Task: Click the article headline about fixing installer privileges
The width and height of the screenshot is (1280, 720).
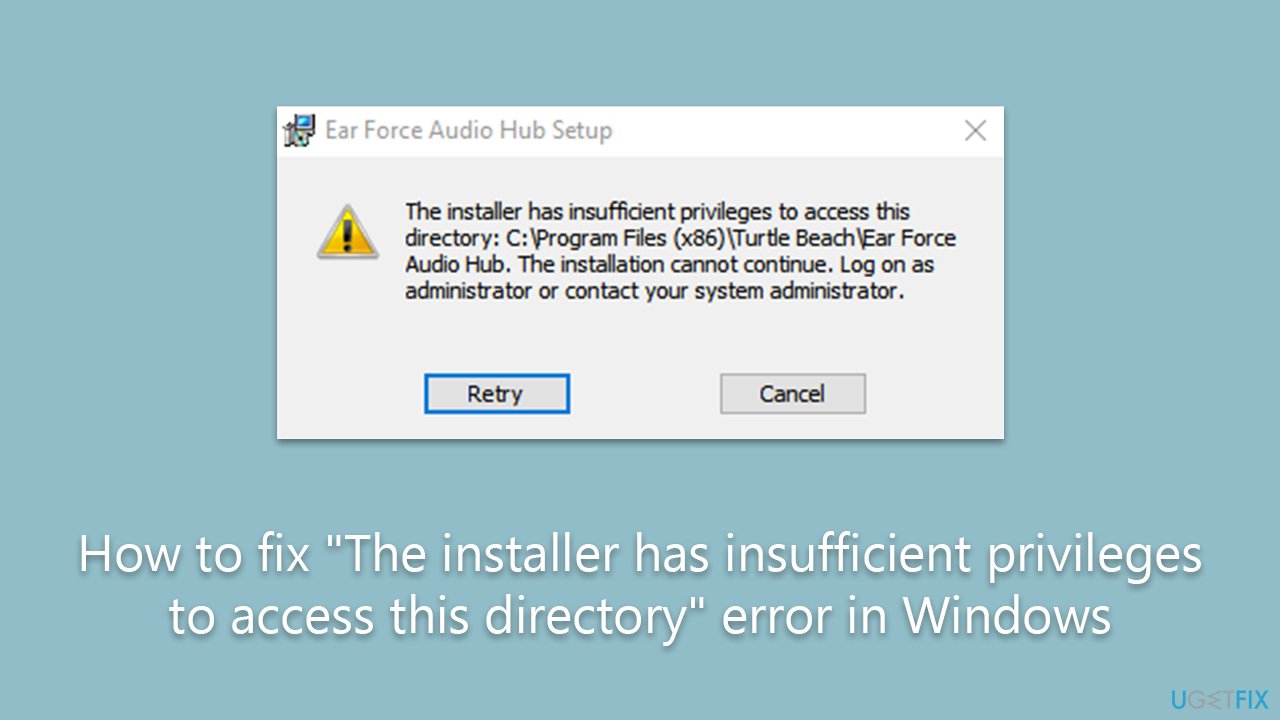Action: pos(640,585)
